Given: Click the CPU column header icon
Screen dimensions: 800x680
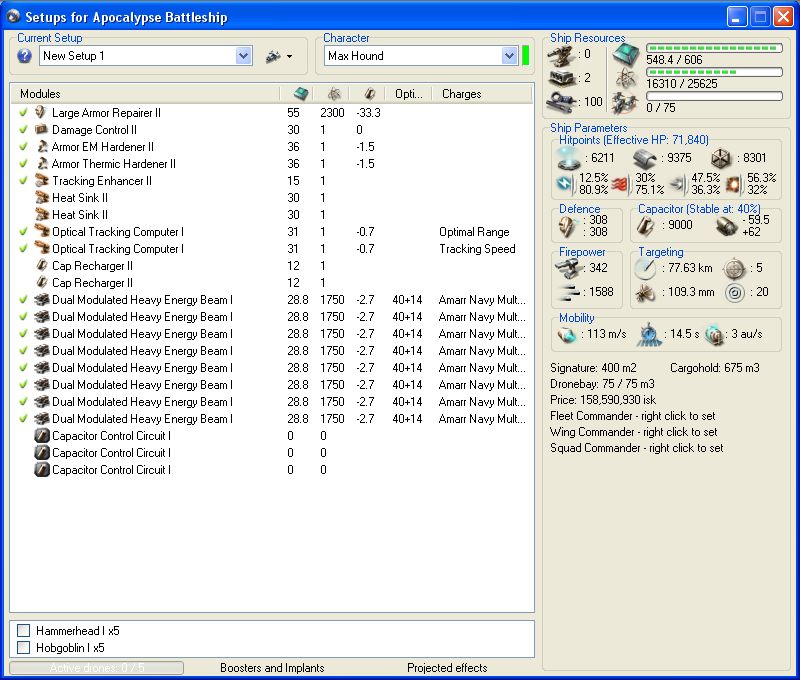Looking at the screenshot, I should [300, 94].
